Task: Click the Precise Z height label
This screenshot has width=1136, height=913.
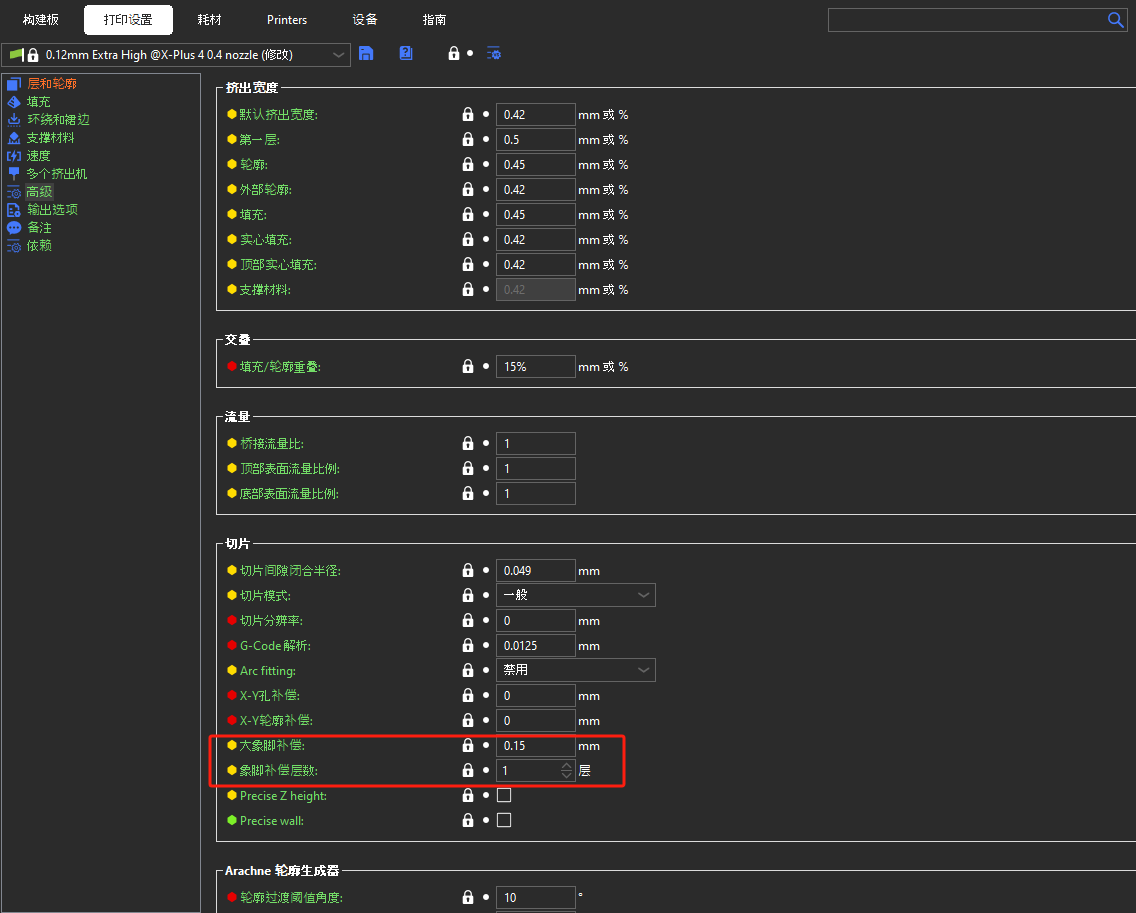Action: (283, 796)
